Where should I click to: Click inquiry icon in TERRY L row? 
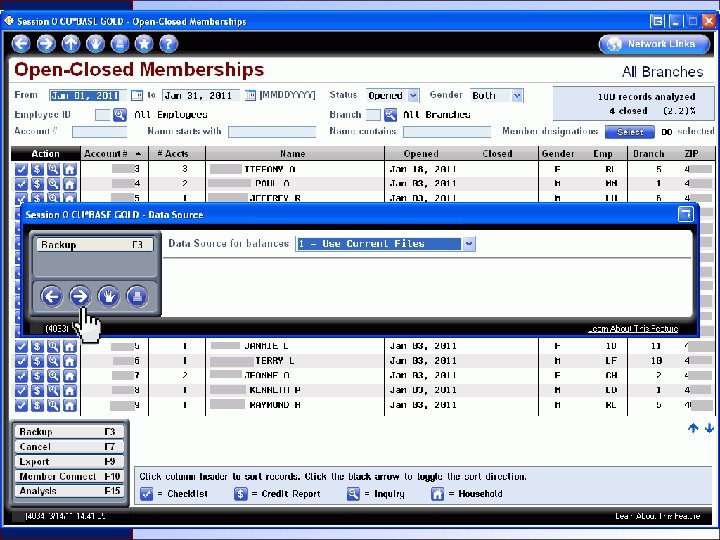point(53,361)
